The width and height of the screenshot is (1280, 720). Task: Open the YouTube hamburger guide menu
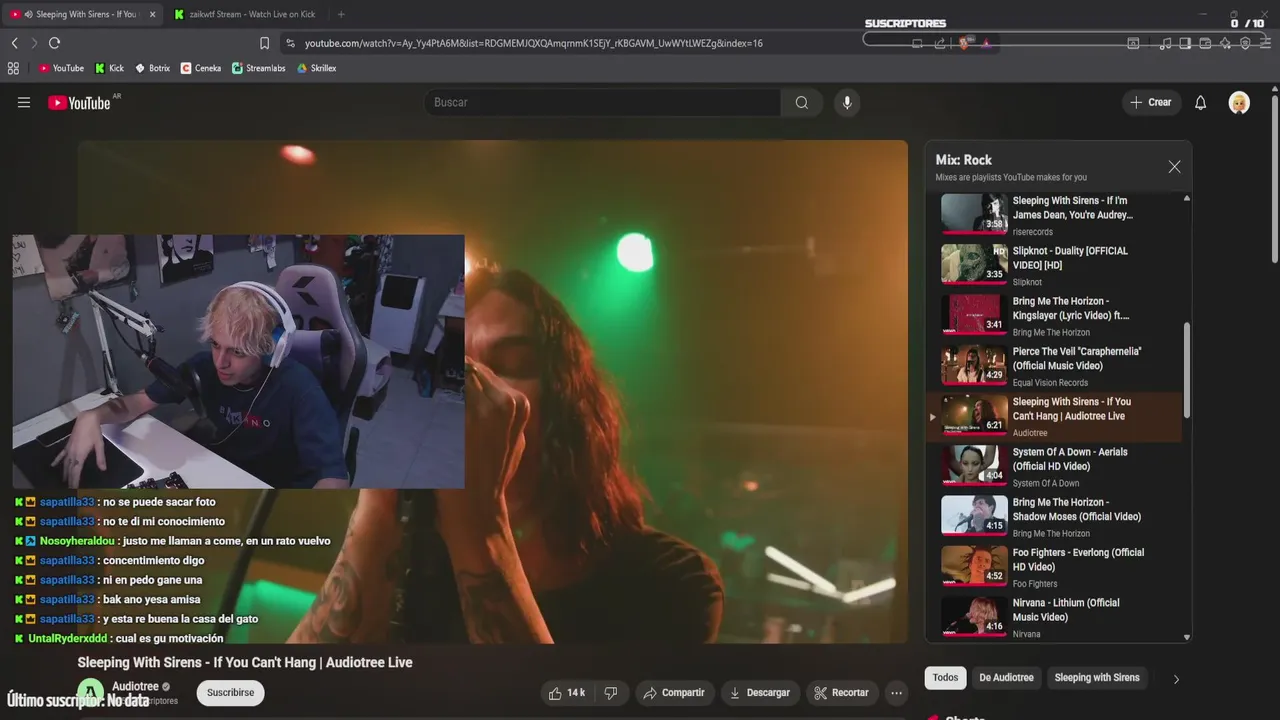pyautogui.click(x=24, y=102)
